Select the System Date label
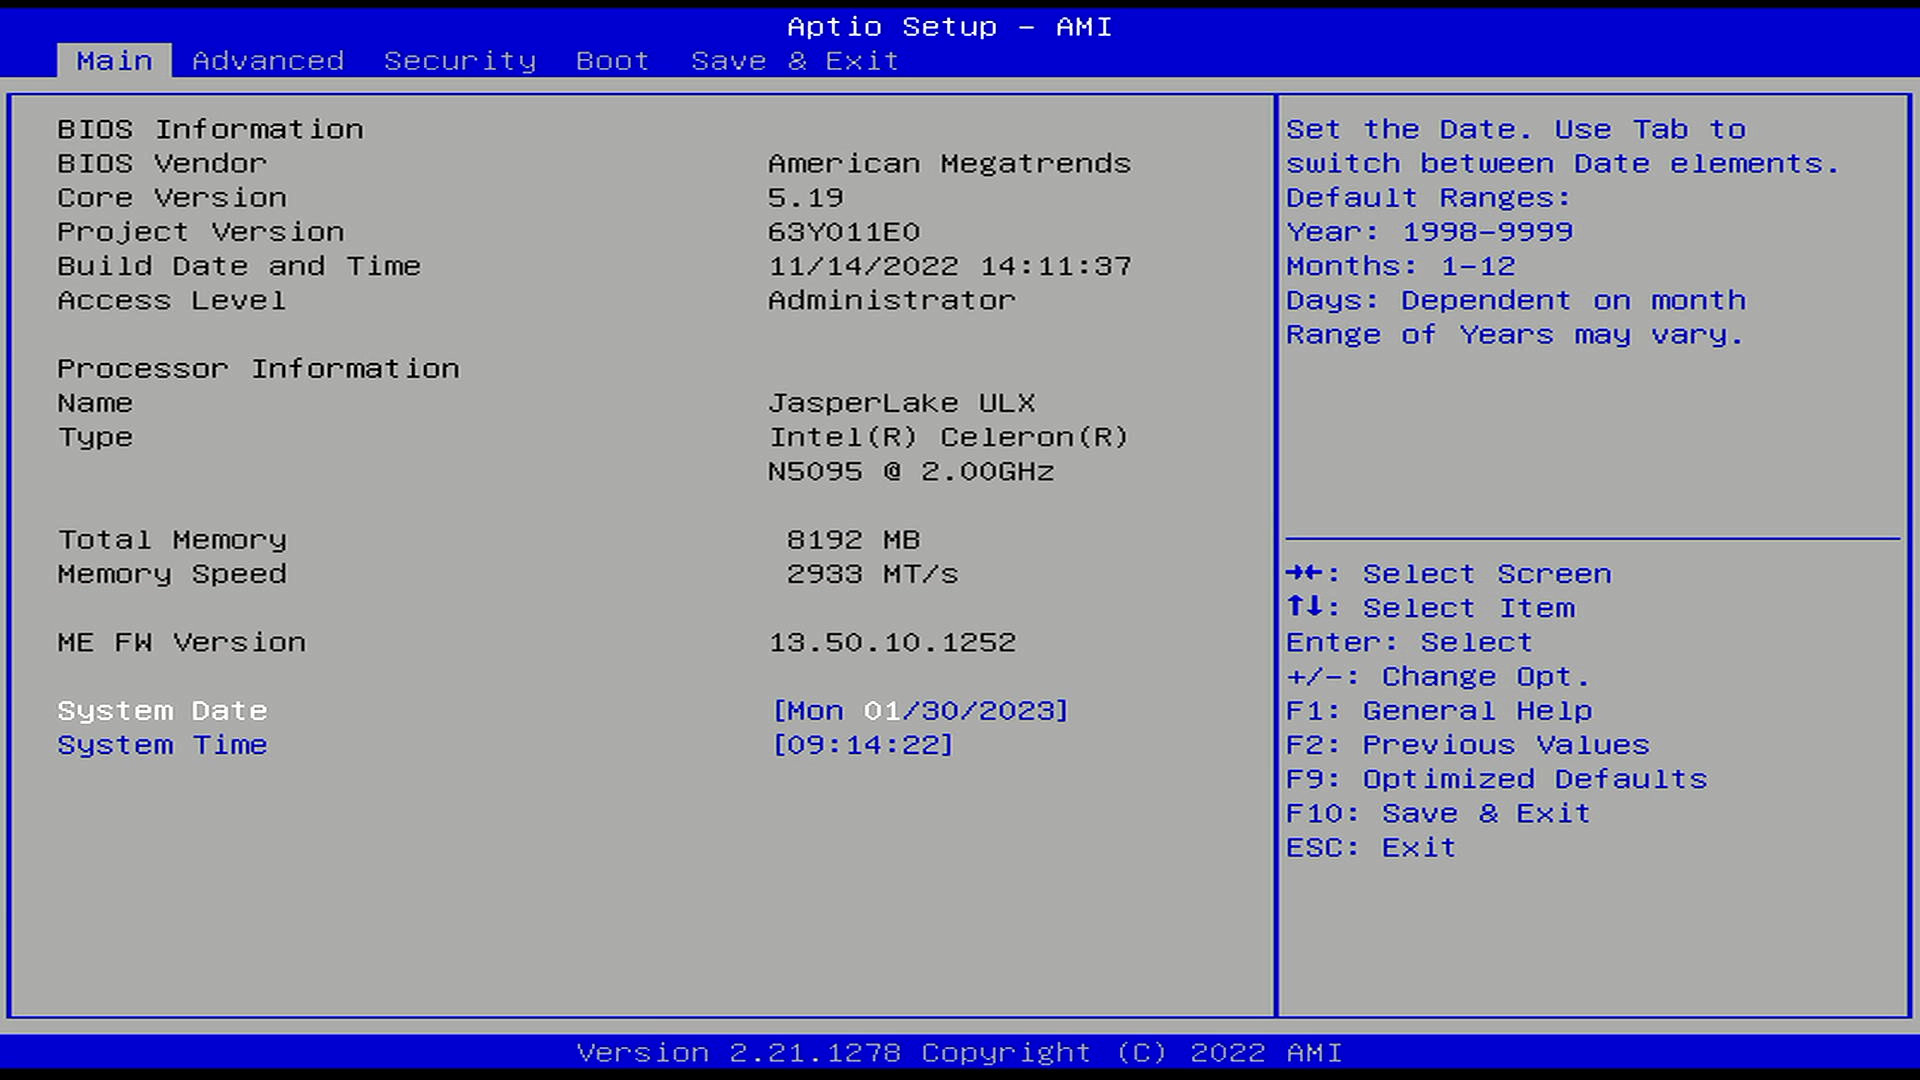This screenshot has height=1080, width=1920. [x=162, y=711]
